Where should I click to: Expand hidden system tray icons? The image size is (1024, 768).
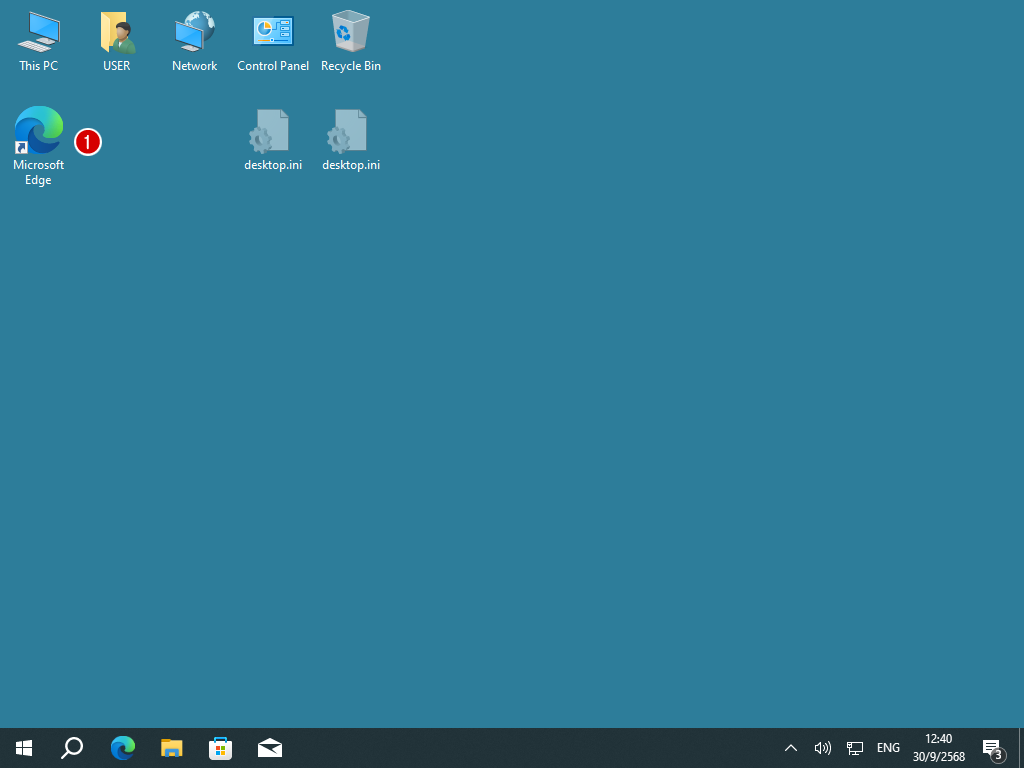(x=790, y=748)
